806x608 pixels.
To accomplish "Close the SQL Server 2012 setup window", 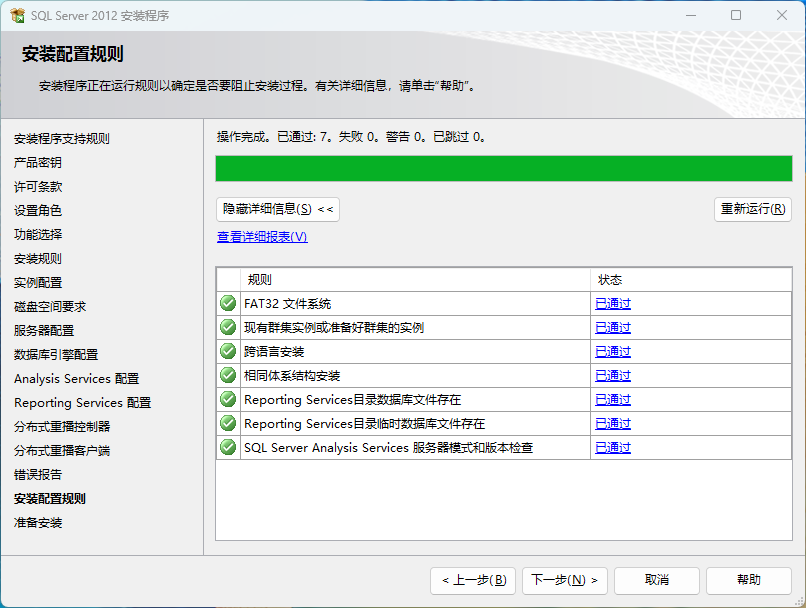I will click(782, 15).
